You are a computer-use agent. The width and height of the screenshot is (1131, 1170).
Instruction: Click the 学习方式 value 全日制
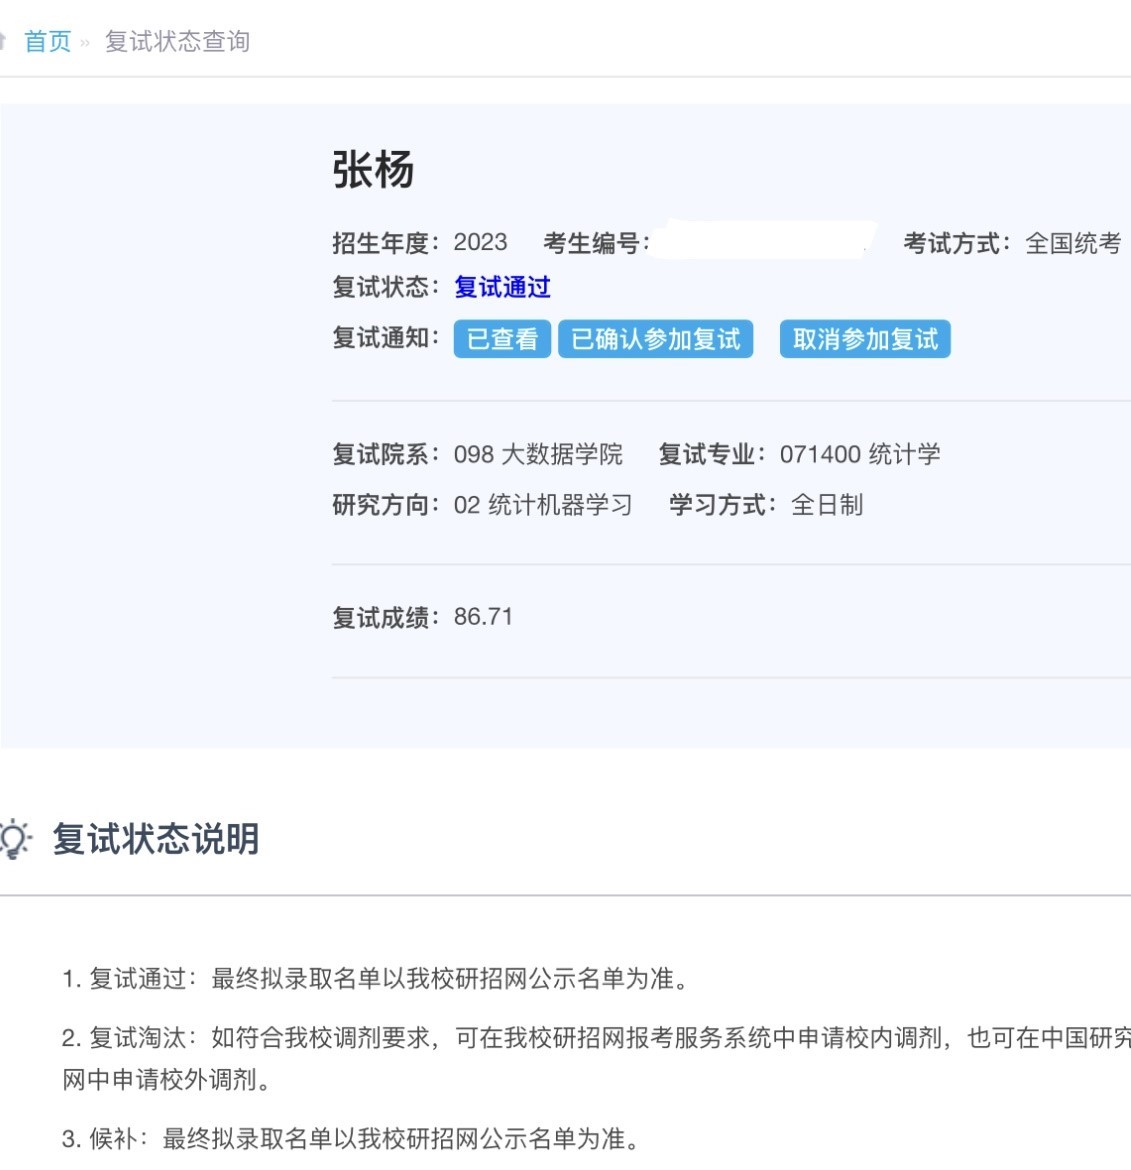pyautogui.click(x=827, y=505)
